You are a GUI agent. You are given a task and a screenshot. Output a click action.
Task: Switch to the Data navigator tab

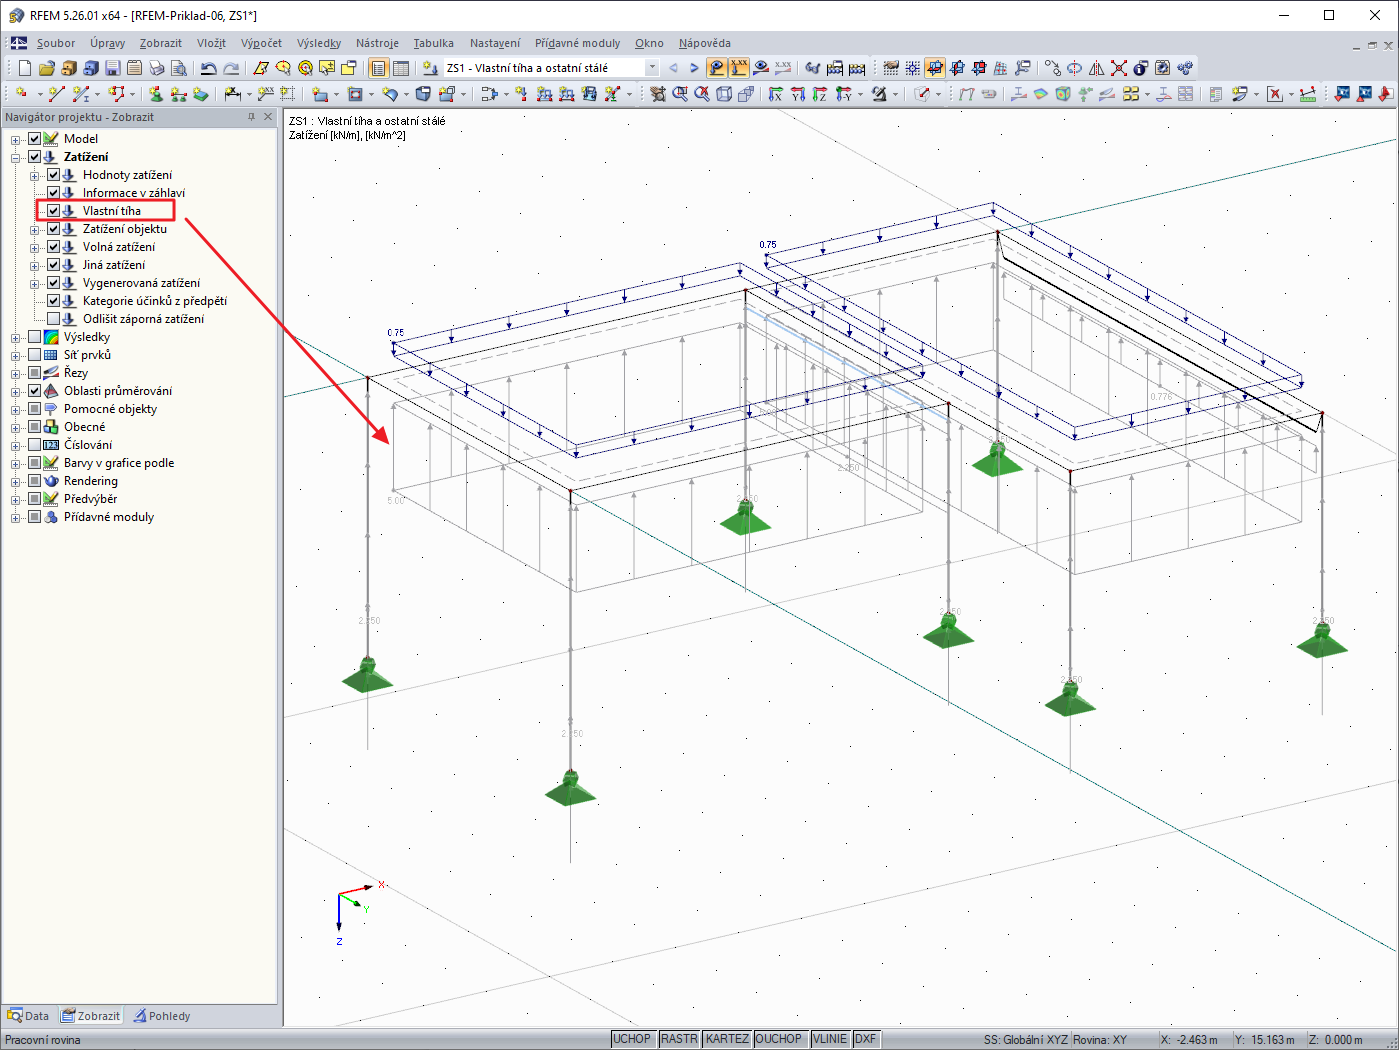pos(29,1016)
